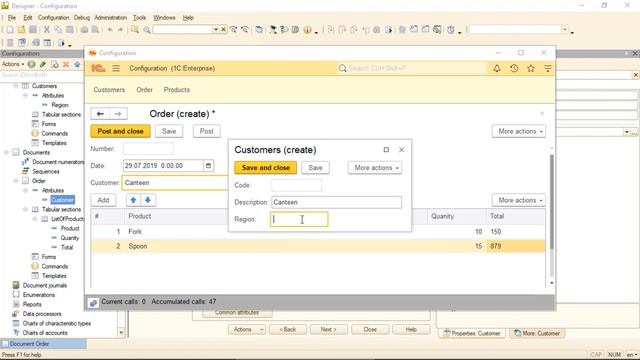The height and width of the screenshot is (360, 640).
Task: Switch to the Customers section tab
Action: tap(109, 90)
